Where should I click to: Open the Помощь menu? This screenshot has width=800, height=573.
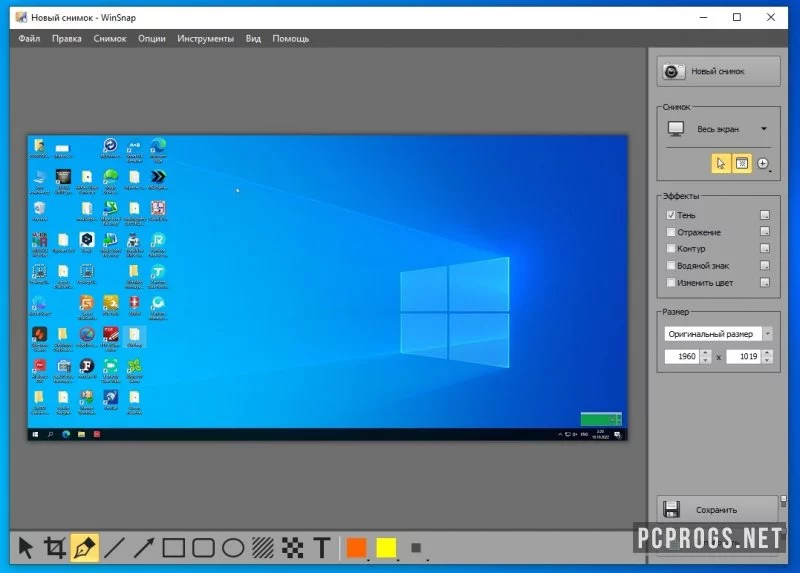[x=290, y=39]
